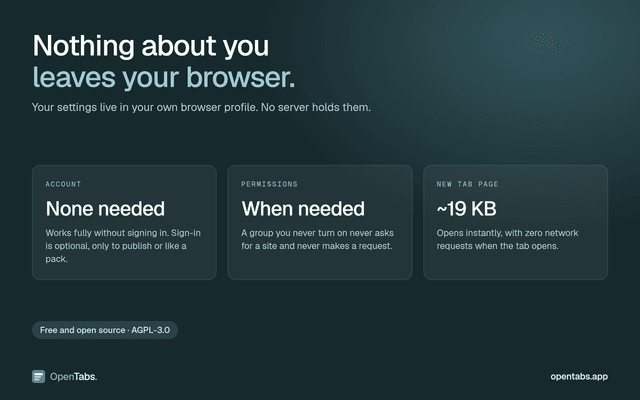The image size is (640, 400).
Task: Open the opentabs.app link
Action: coord(579,376)
